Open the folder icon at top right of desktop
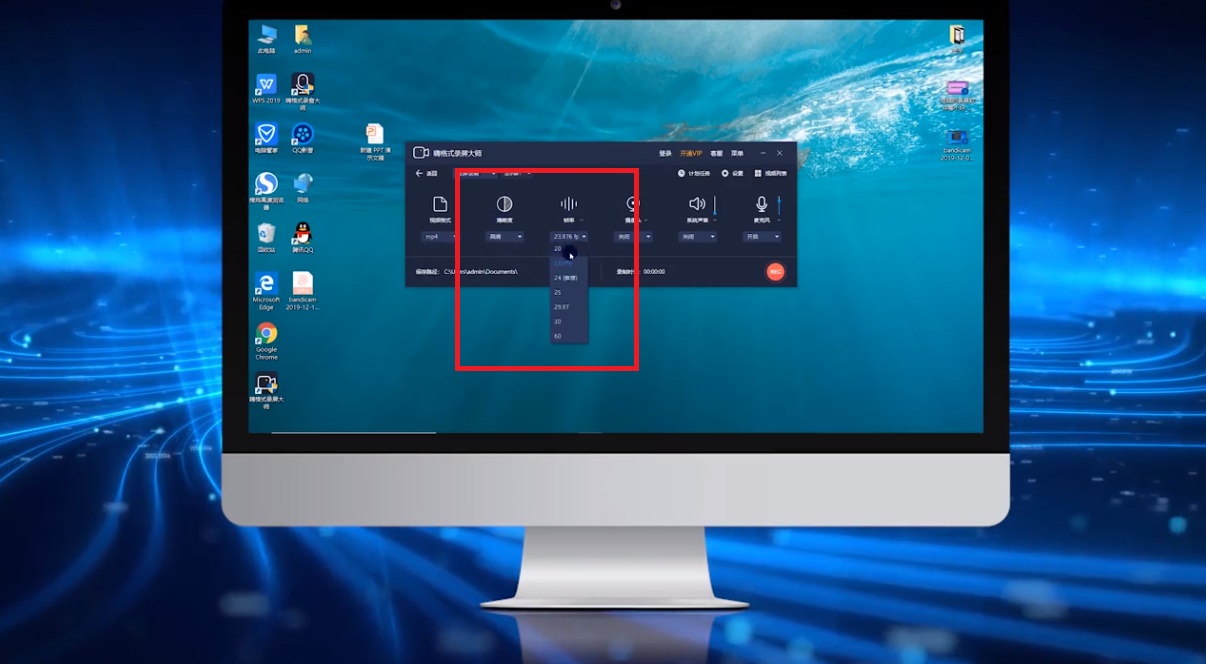1206x664 pixels. pos(957,38)
